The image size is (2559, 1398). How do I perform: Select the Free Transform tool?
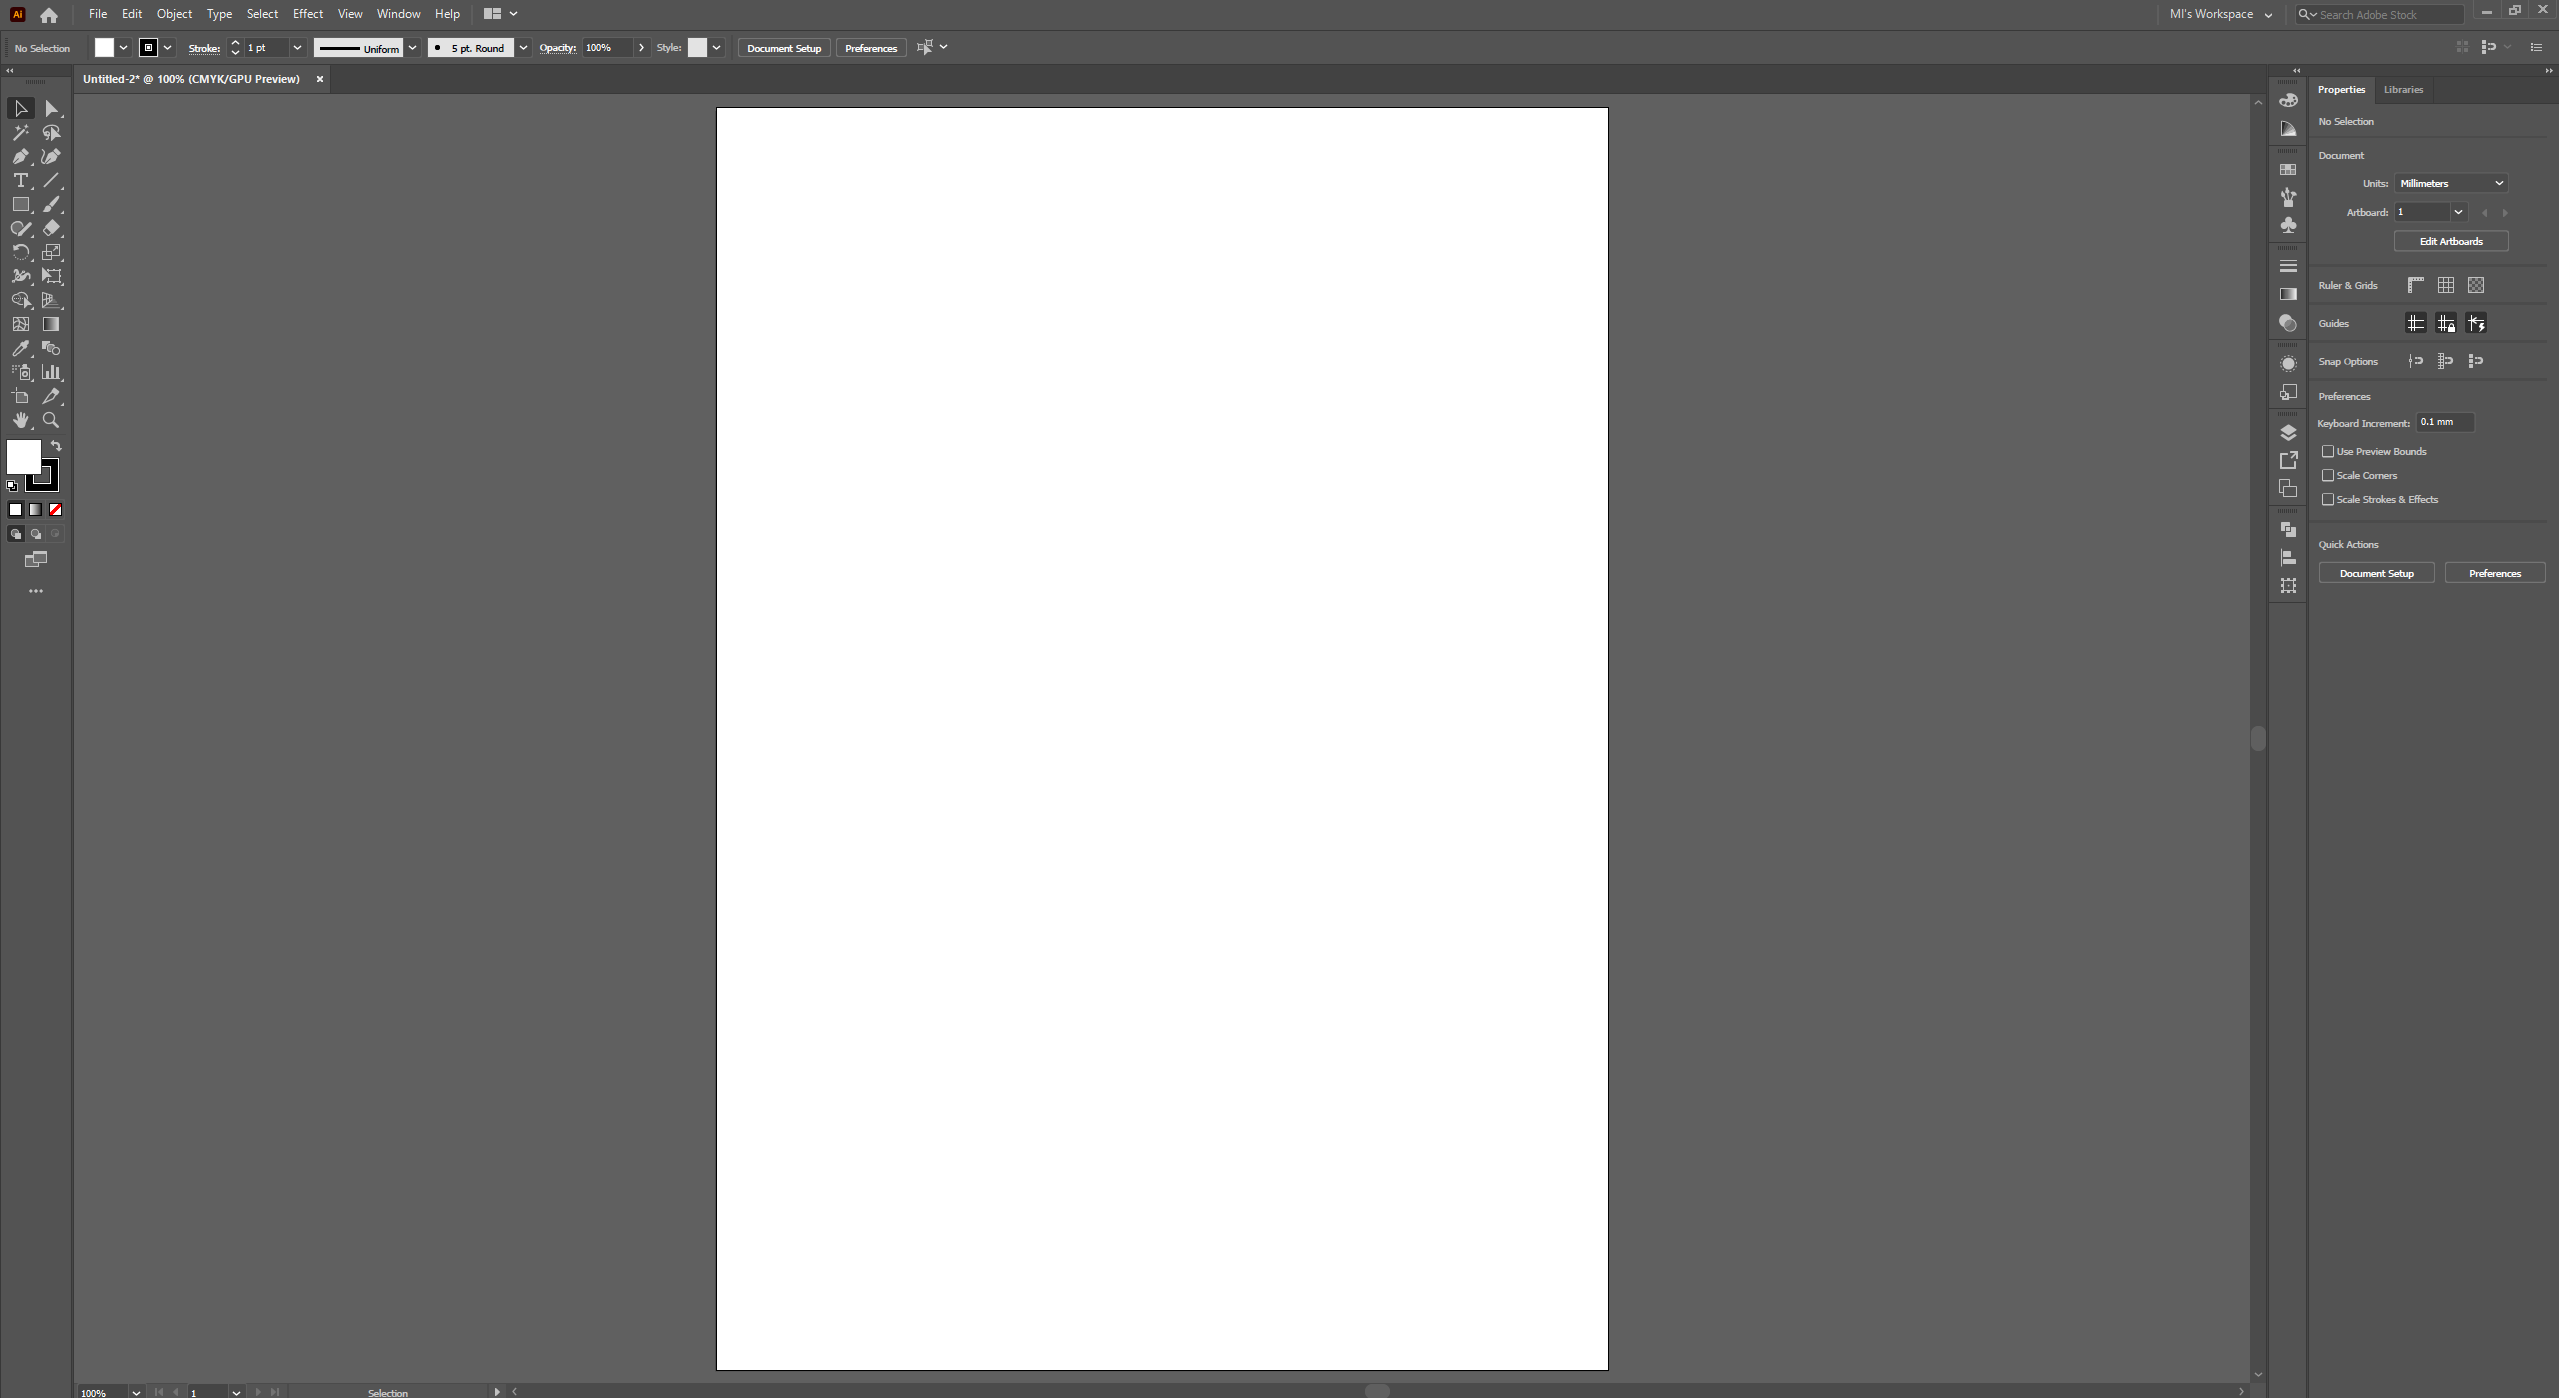[52, 276]
